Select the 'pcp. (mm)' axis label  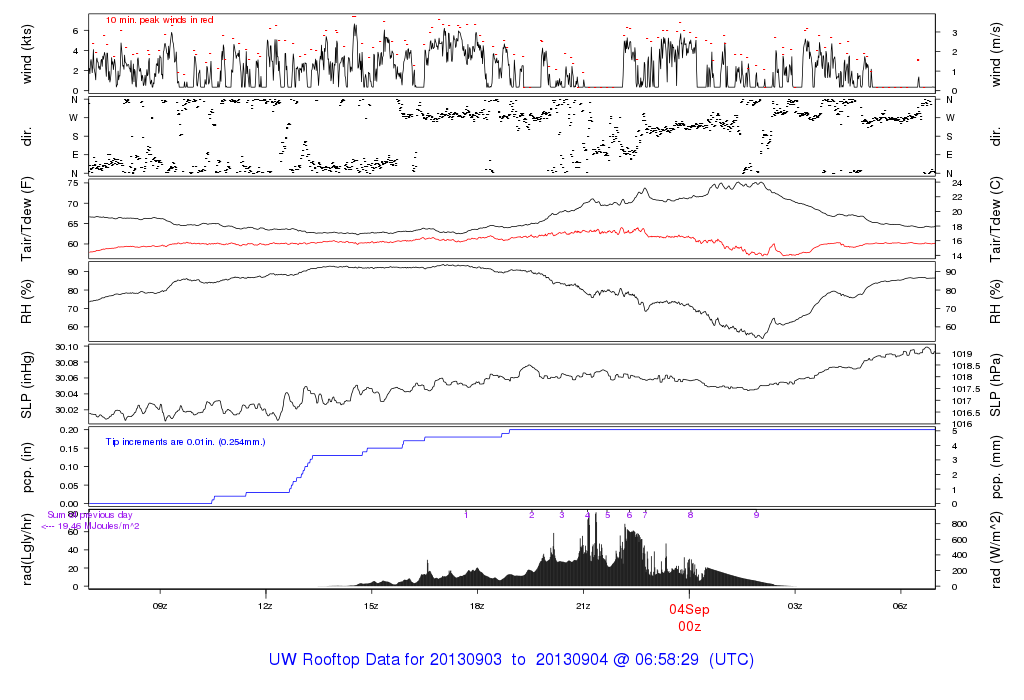click(995, 468)
